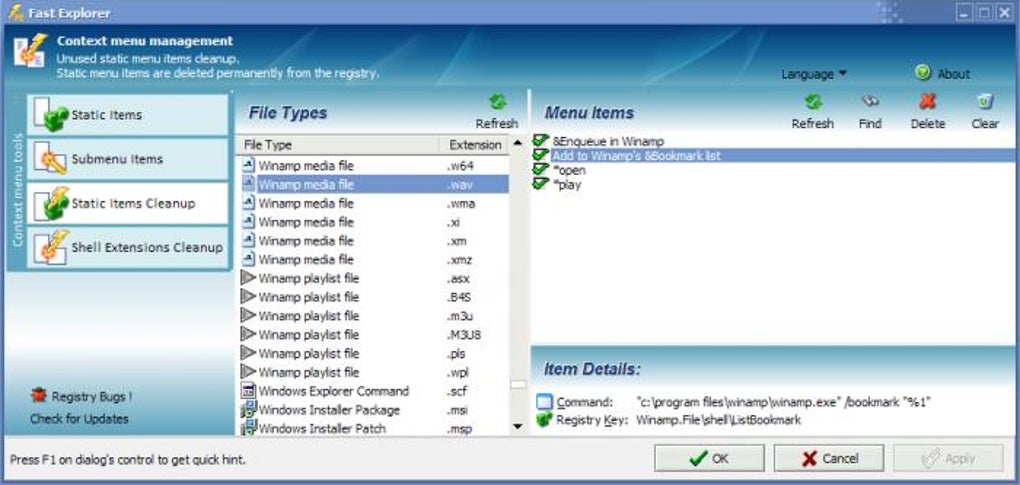Select the Winamp media file .xm row
The height and width of the screenshot is (485, 1020).
point(373,241)
